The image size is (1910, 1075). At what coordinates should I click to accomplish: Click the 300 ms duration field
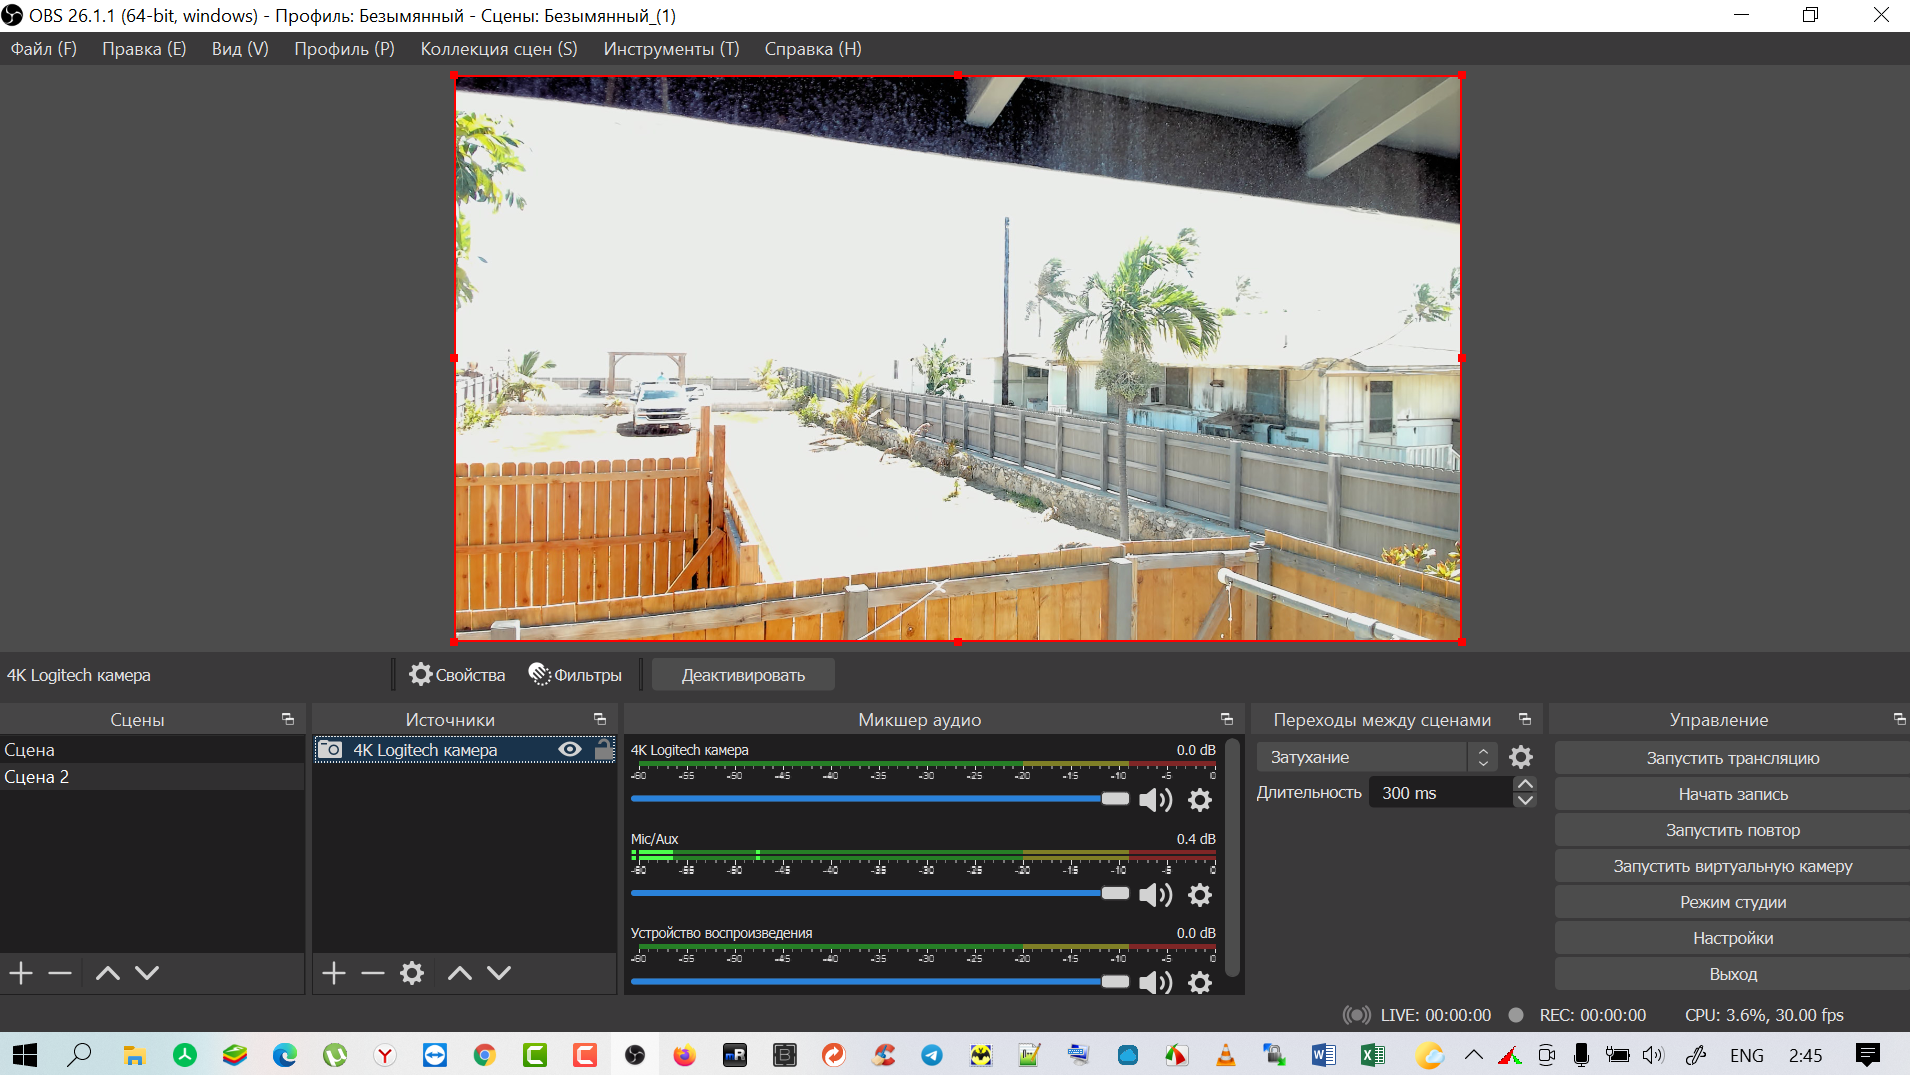(1440, 793)
